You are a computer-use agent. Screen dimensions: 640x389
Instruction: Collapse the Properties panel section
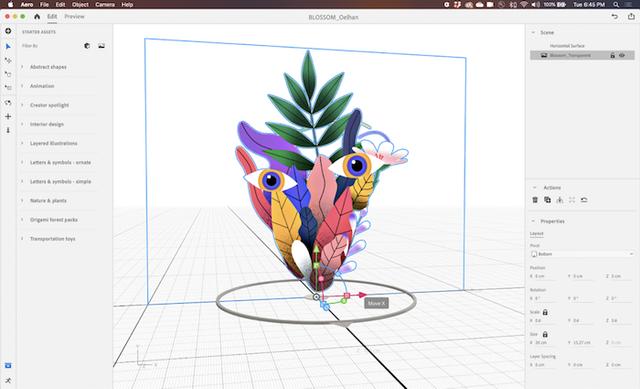pos(533,221)
